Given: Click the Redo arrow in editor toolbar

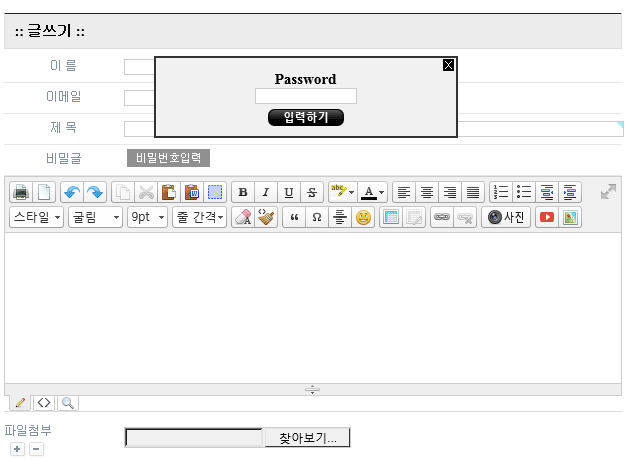Looking at the screenshot, I should point(95,193).
